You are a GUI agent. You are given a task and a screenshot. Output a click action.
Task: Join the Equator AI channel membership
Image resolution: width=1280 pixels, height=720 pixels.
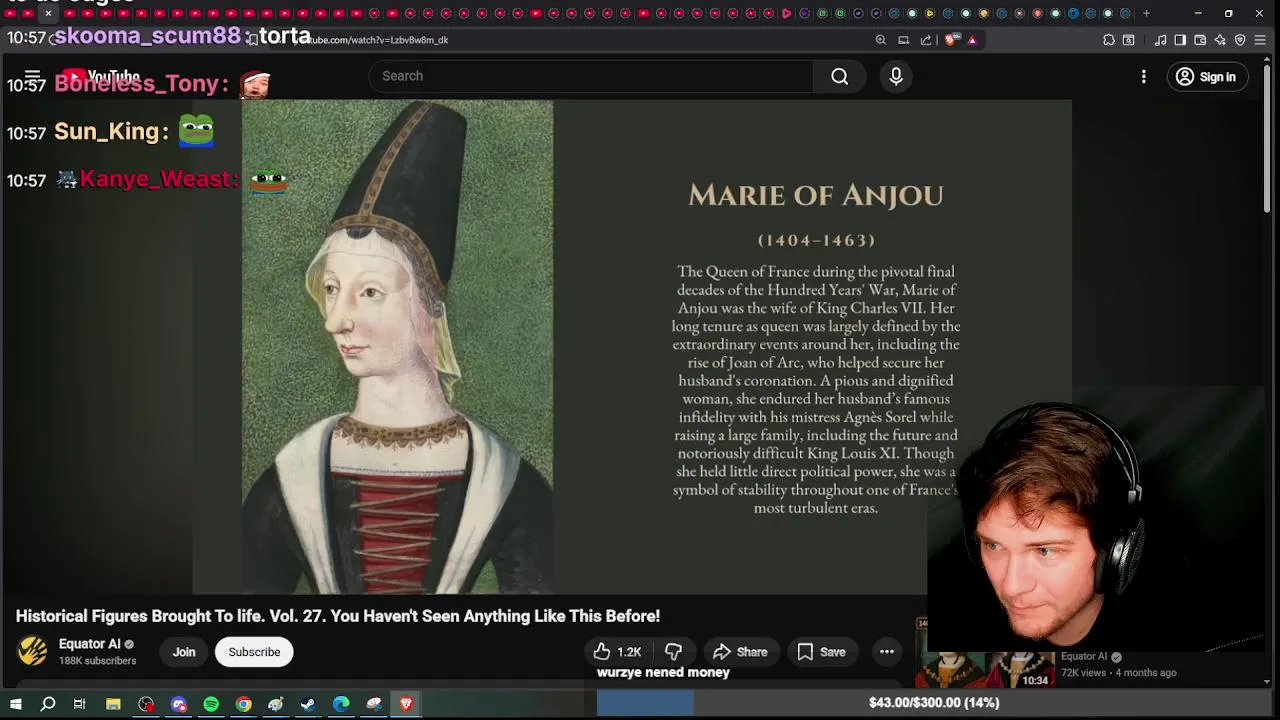184,652
